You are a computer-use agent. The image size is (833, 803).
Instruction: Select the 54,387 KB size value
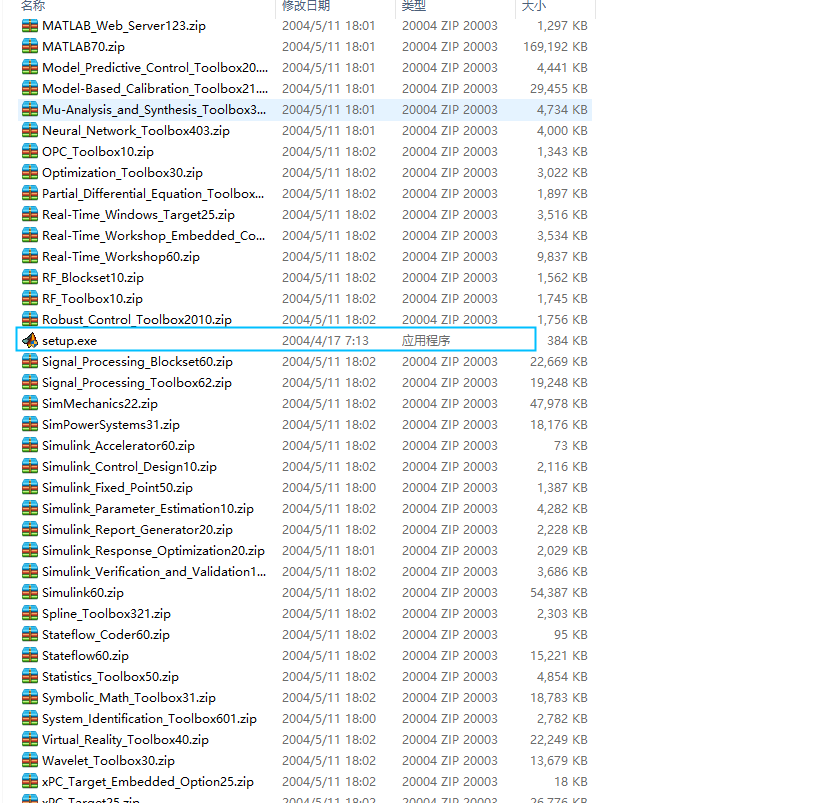coord(559,593)
